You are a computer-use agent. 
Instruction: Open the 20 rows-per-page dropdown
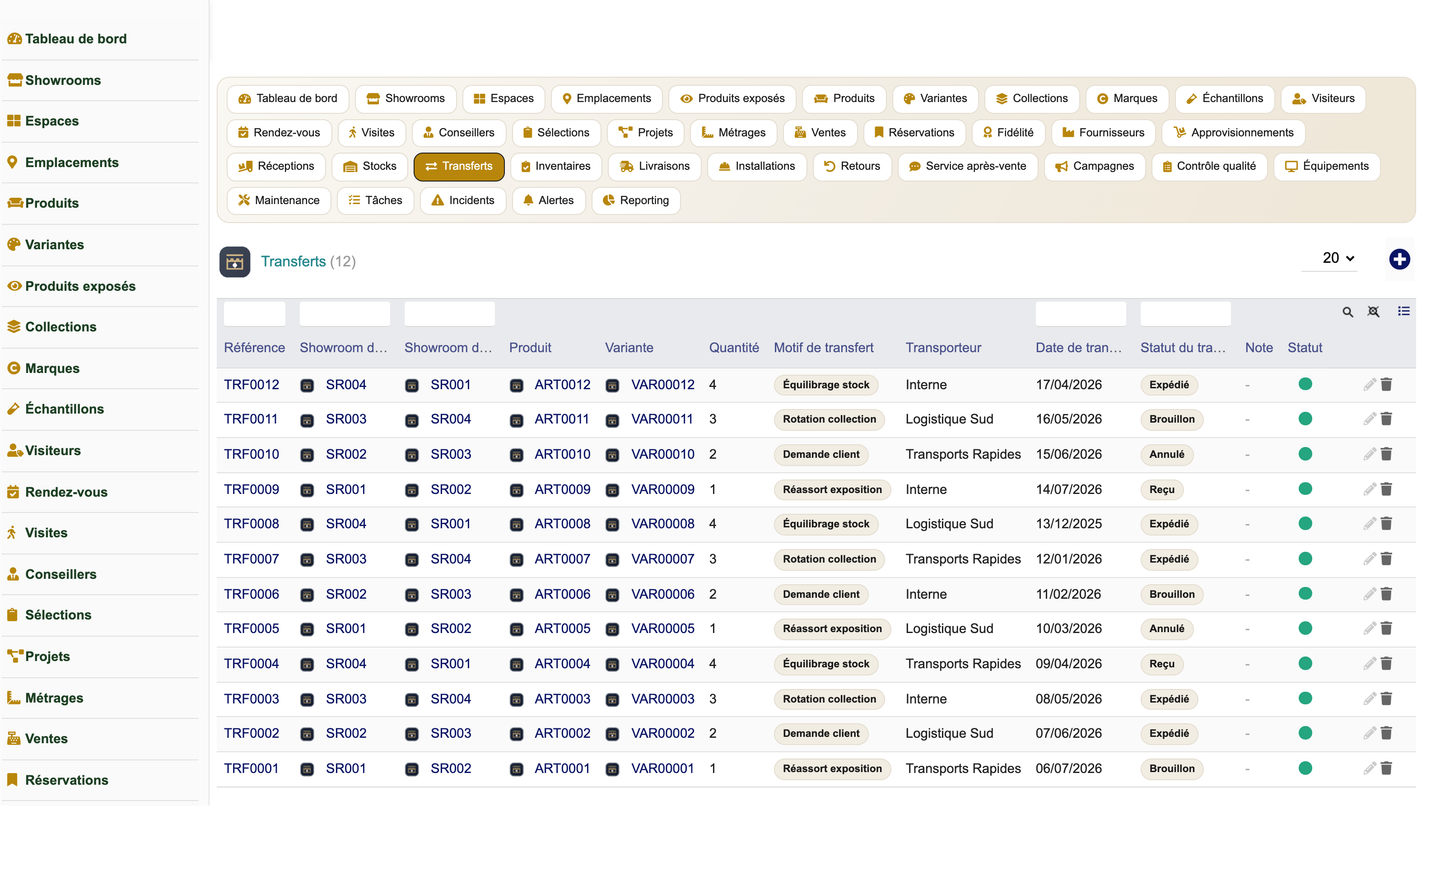1338,258
